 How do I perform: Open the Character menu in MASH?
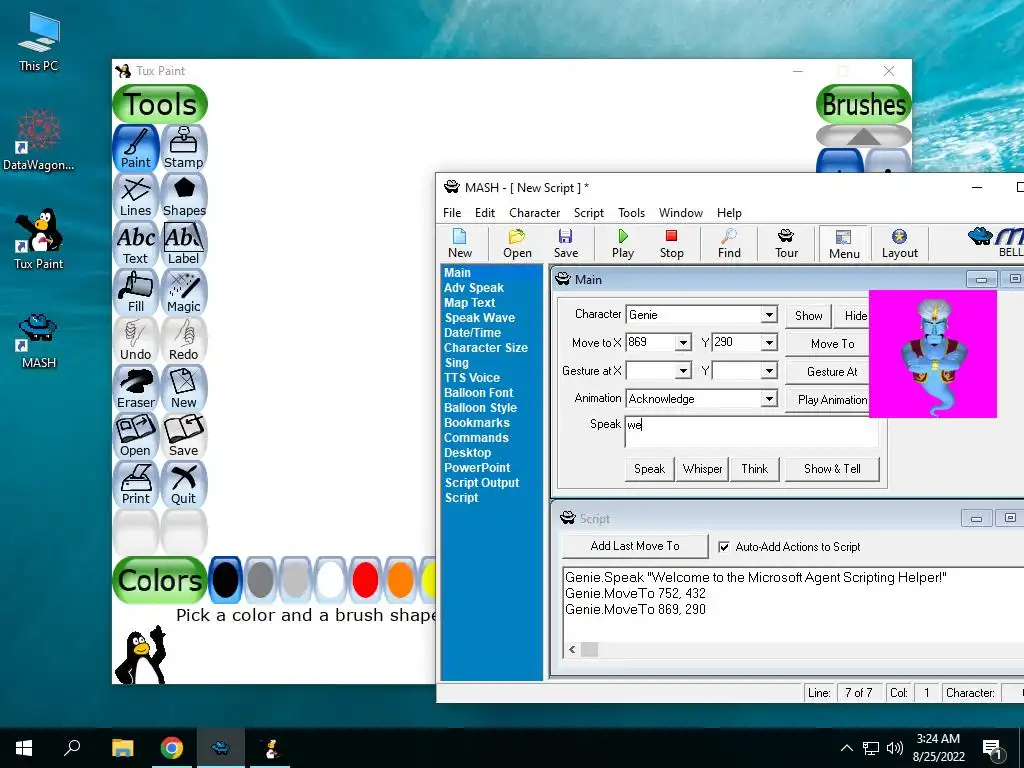tap(534, 213)
